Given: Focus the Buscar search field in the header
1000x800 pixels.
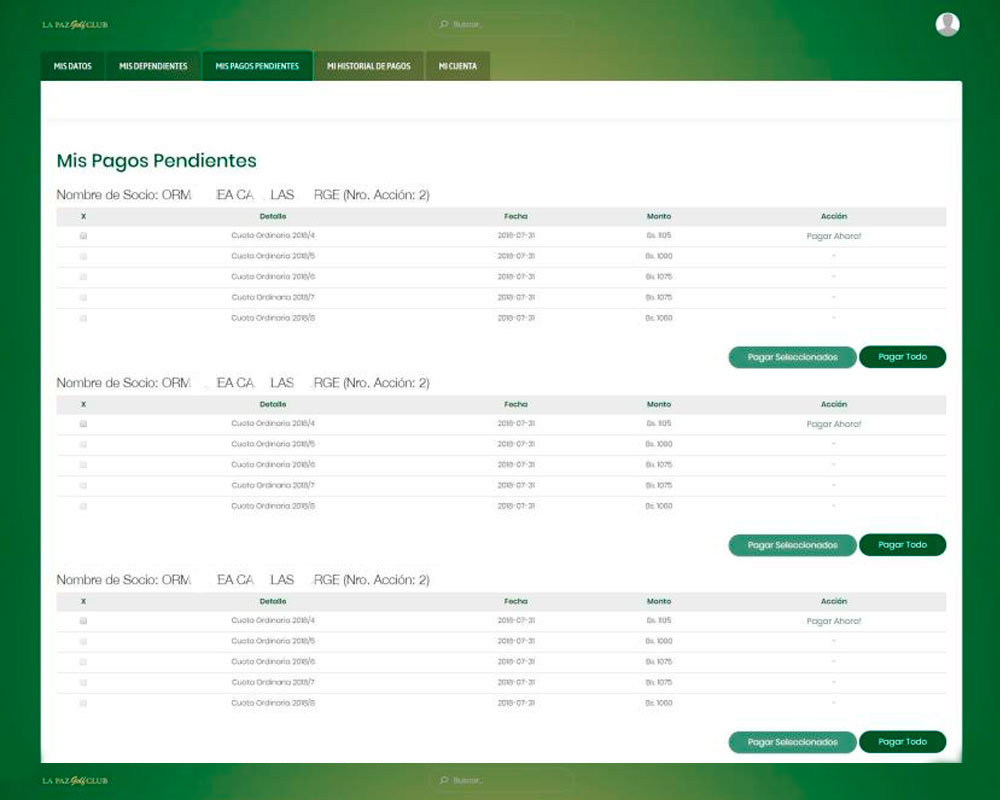Looking at the screenshot, I should pyautogui.click(x=505, y=24).
